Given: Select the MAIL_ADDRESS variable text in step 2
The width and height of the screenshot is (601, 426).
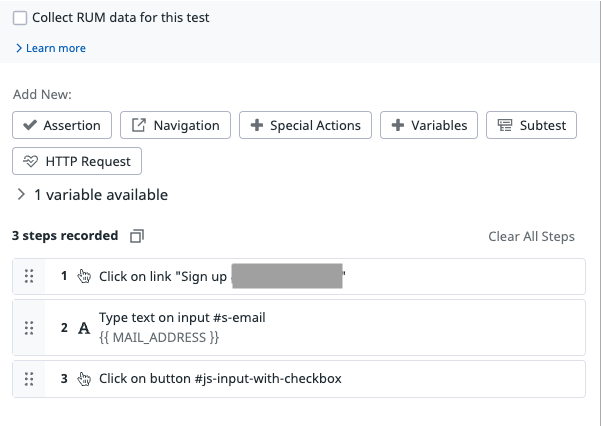Looking at the screenshot, I should click(x=159, y=337).
